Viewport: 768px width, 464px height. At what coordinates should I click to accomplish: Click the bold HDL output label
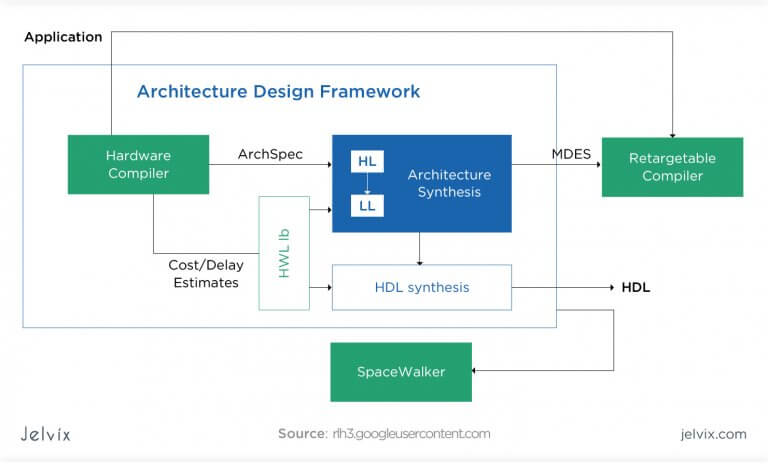pos(636,287)
